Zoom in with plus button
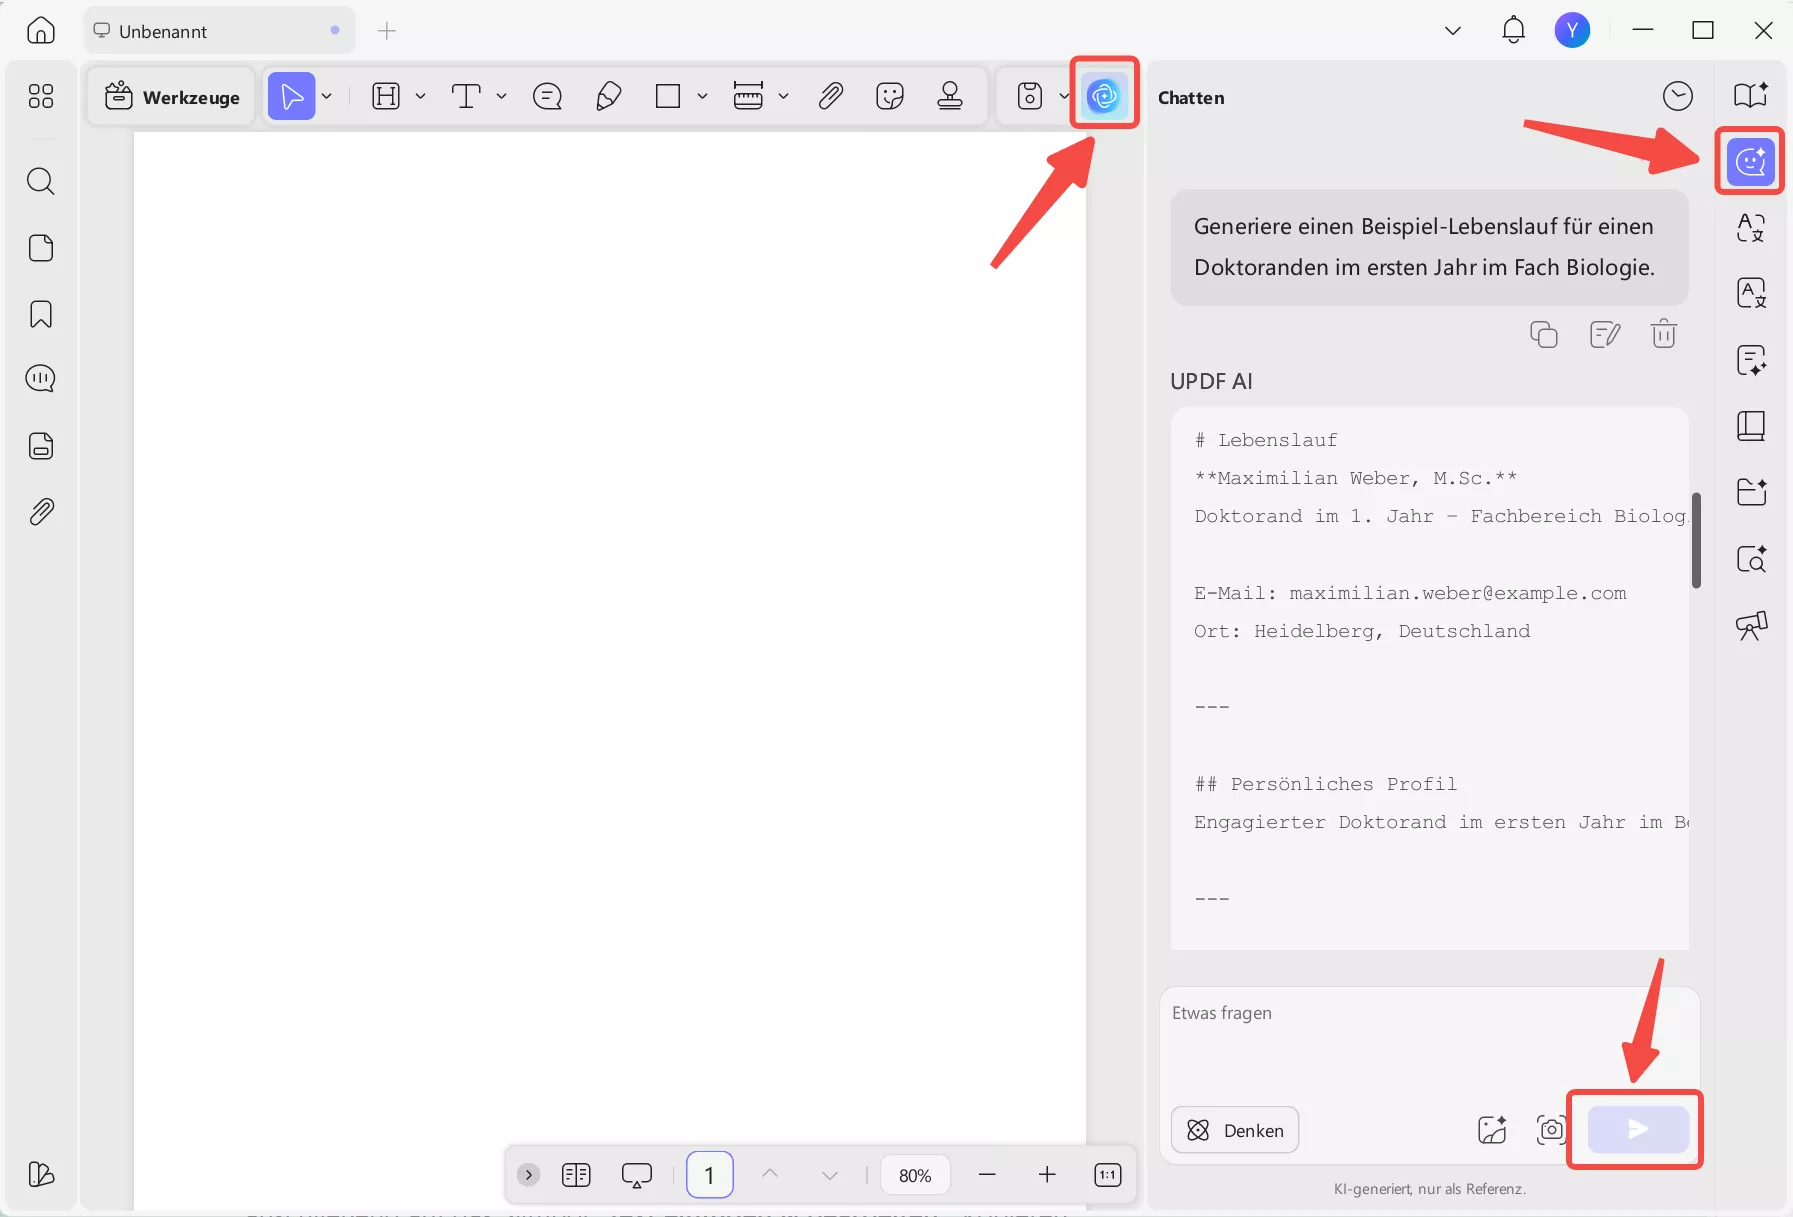1793x1217 pixels. [x=1047, y=1175]
